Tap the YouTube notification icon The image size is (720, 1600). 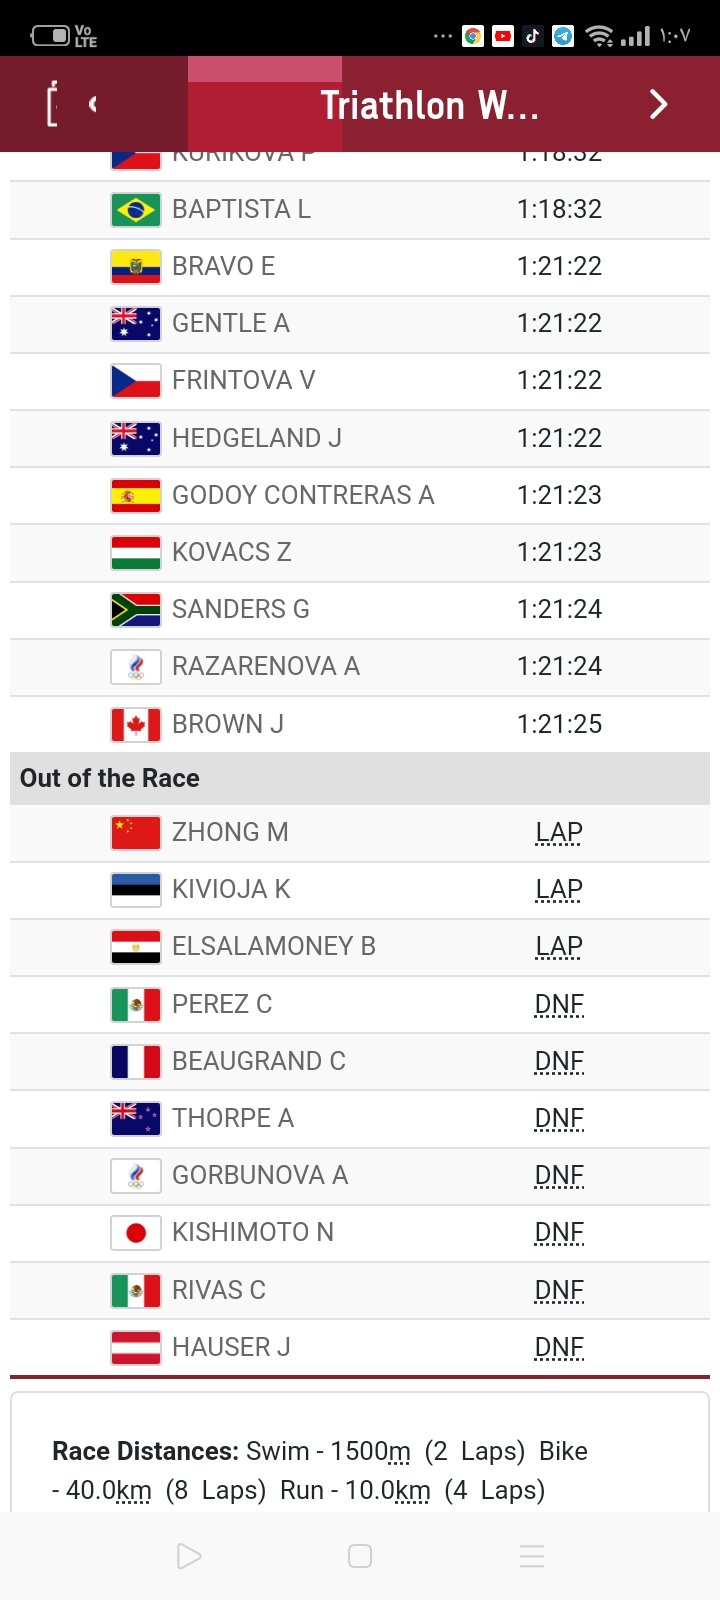click(503, 37)
